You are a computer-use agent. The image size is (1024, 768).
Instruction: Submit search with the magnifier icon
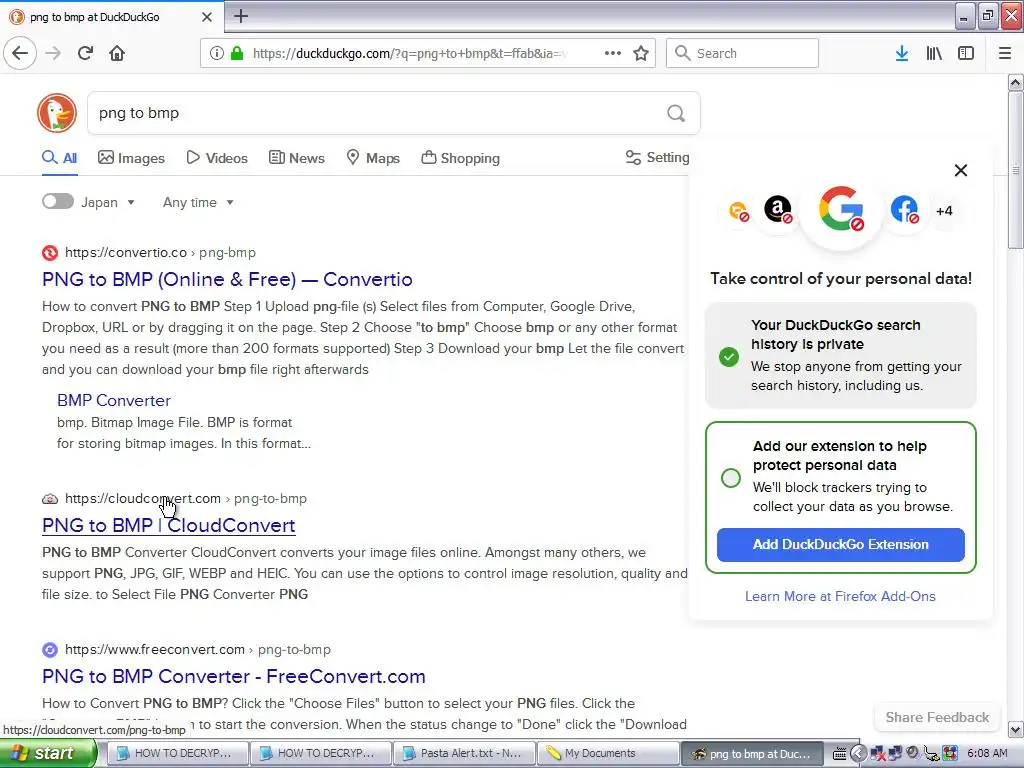pos(676,113)
